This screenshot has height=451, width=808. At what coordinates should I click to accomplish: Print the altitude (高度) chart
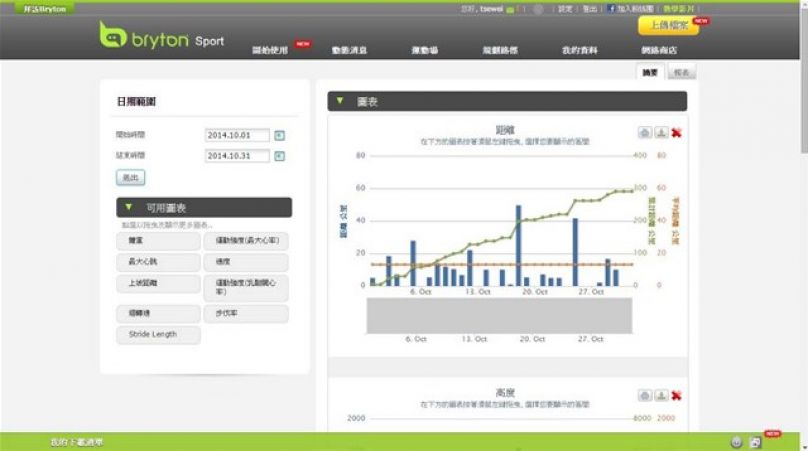[x=645, y=395]
